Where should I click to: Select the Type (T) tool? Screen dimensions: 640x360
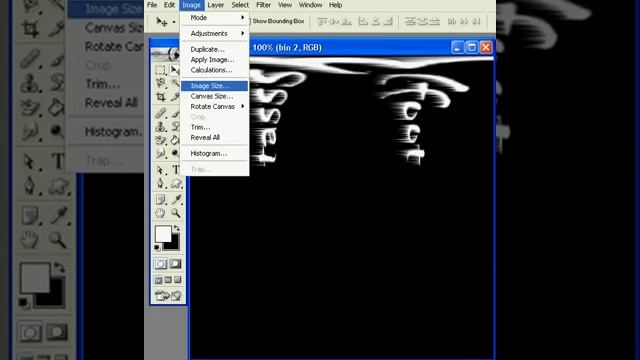(176, 169)
